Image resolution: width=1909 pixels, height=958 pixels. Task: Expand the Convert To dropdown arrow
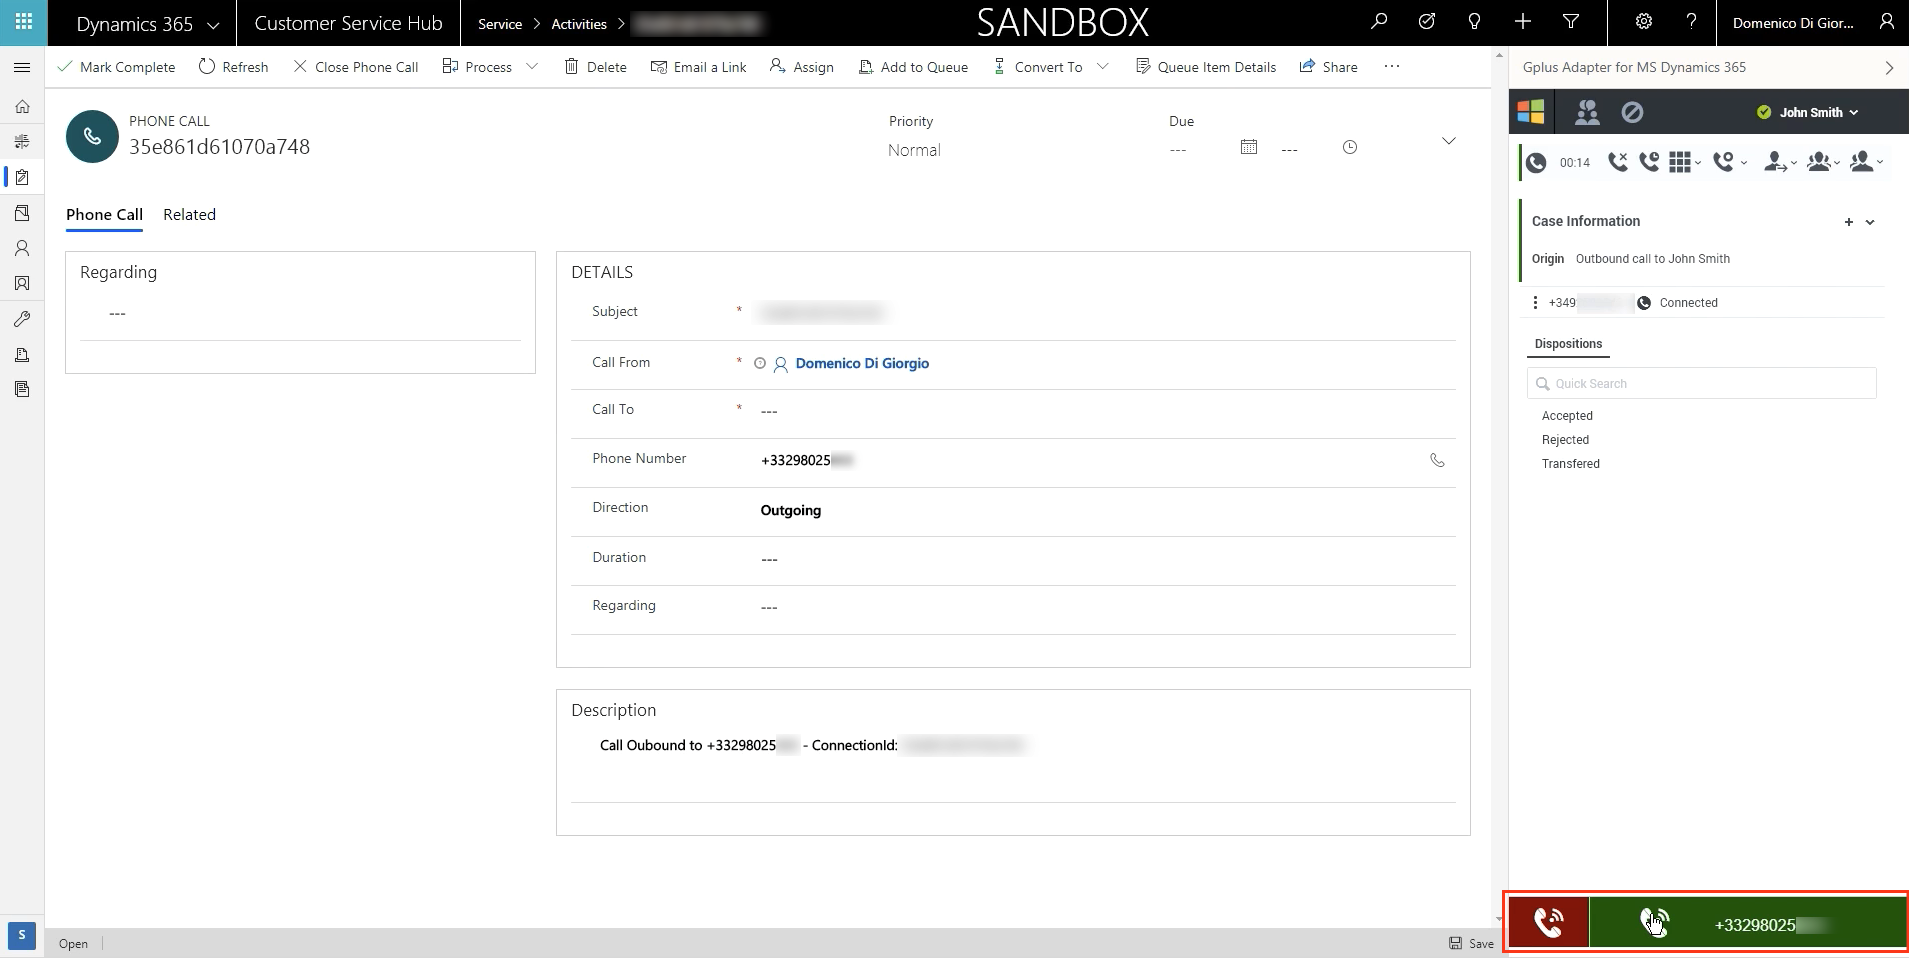click(x=1103, y=67)
